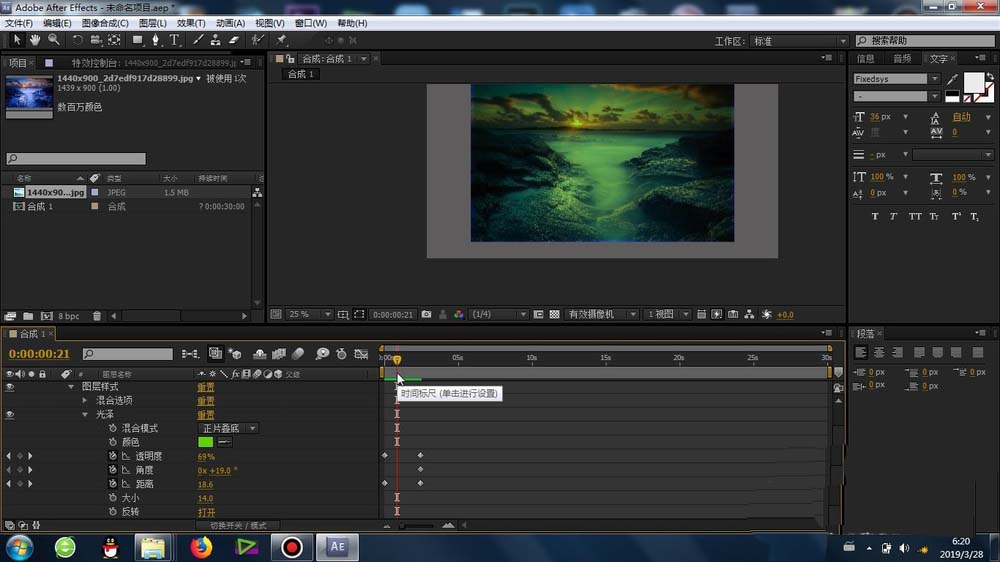
Task: Expand the 混合选项 property group
Action: (x=85, y=400)
